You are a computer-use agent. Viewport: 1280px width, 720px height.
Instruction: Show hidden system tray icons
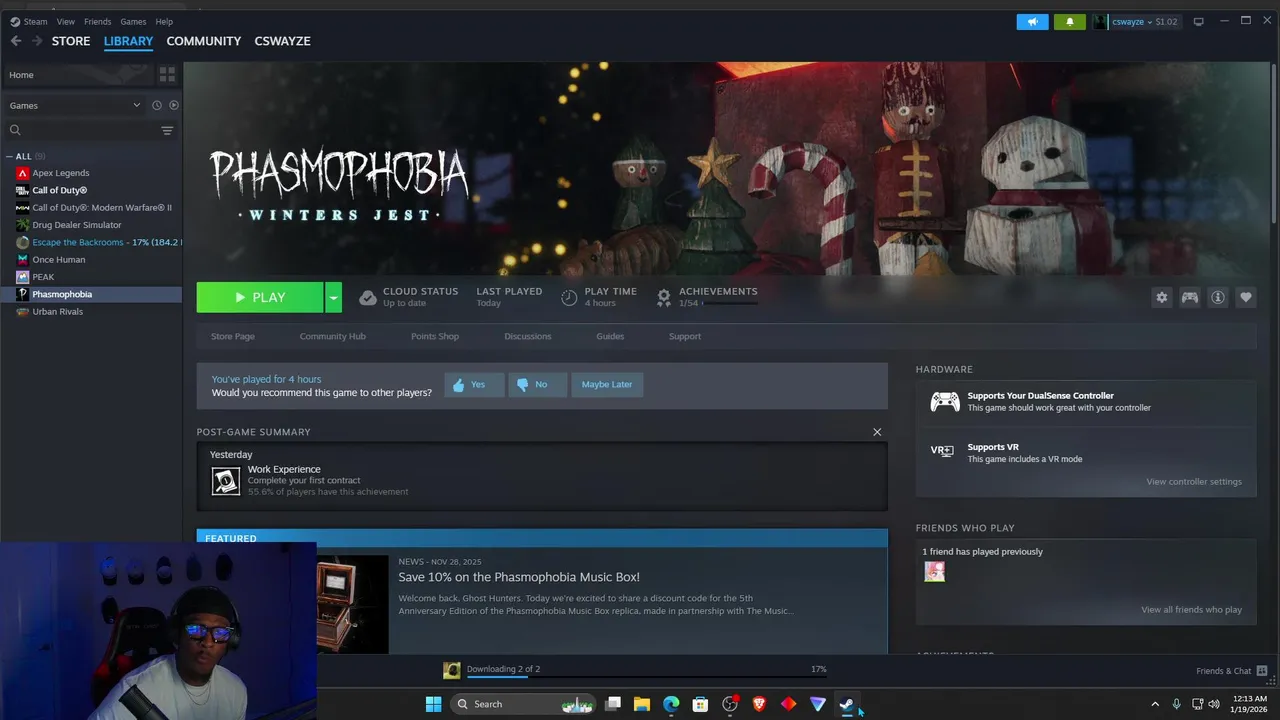(1155, 704)
